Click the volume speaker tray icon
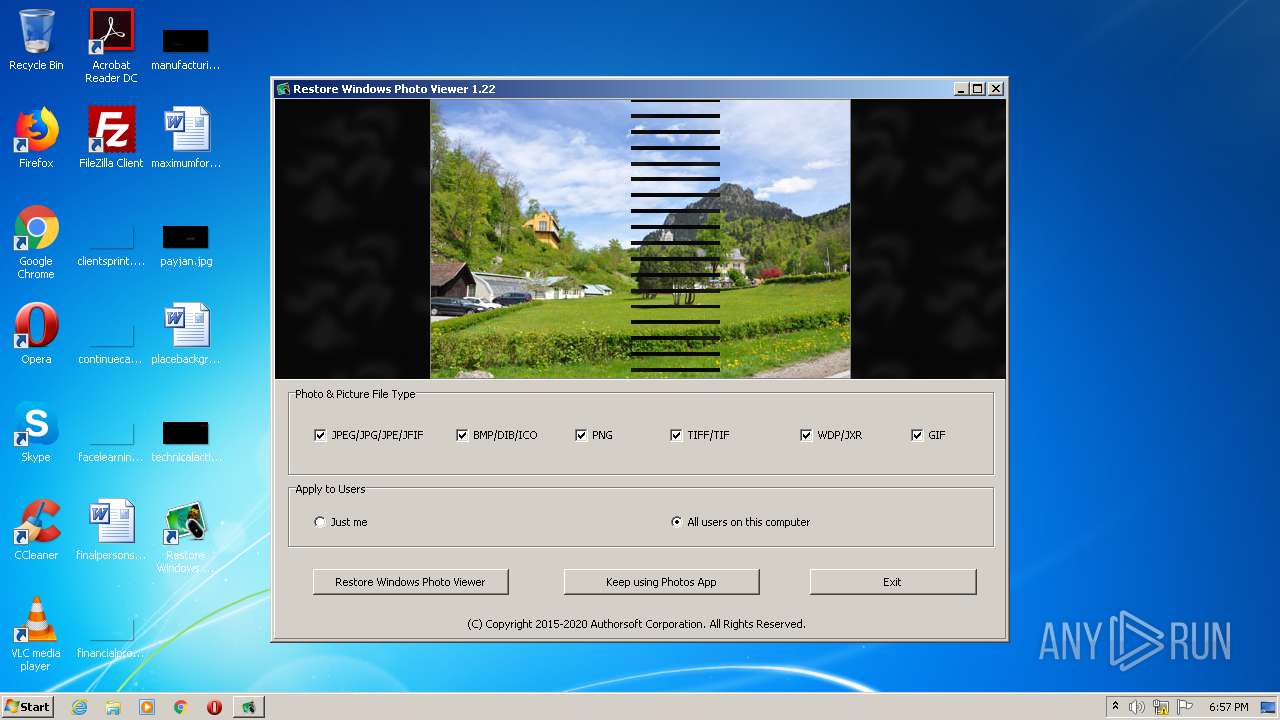The width and height of the screenshot is (1280, 720). [x=1137, y=707]
